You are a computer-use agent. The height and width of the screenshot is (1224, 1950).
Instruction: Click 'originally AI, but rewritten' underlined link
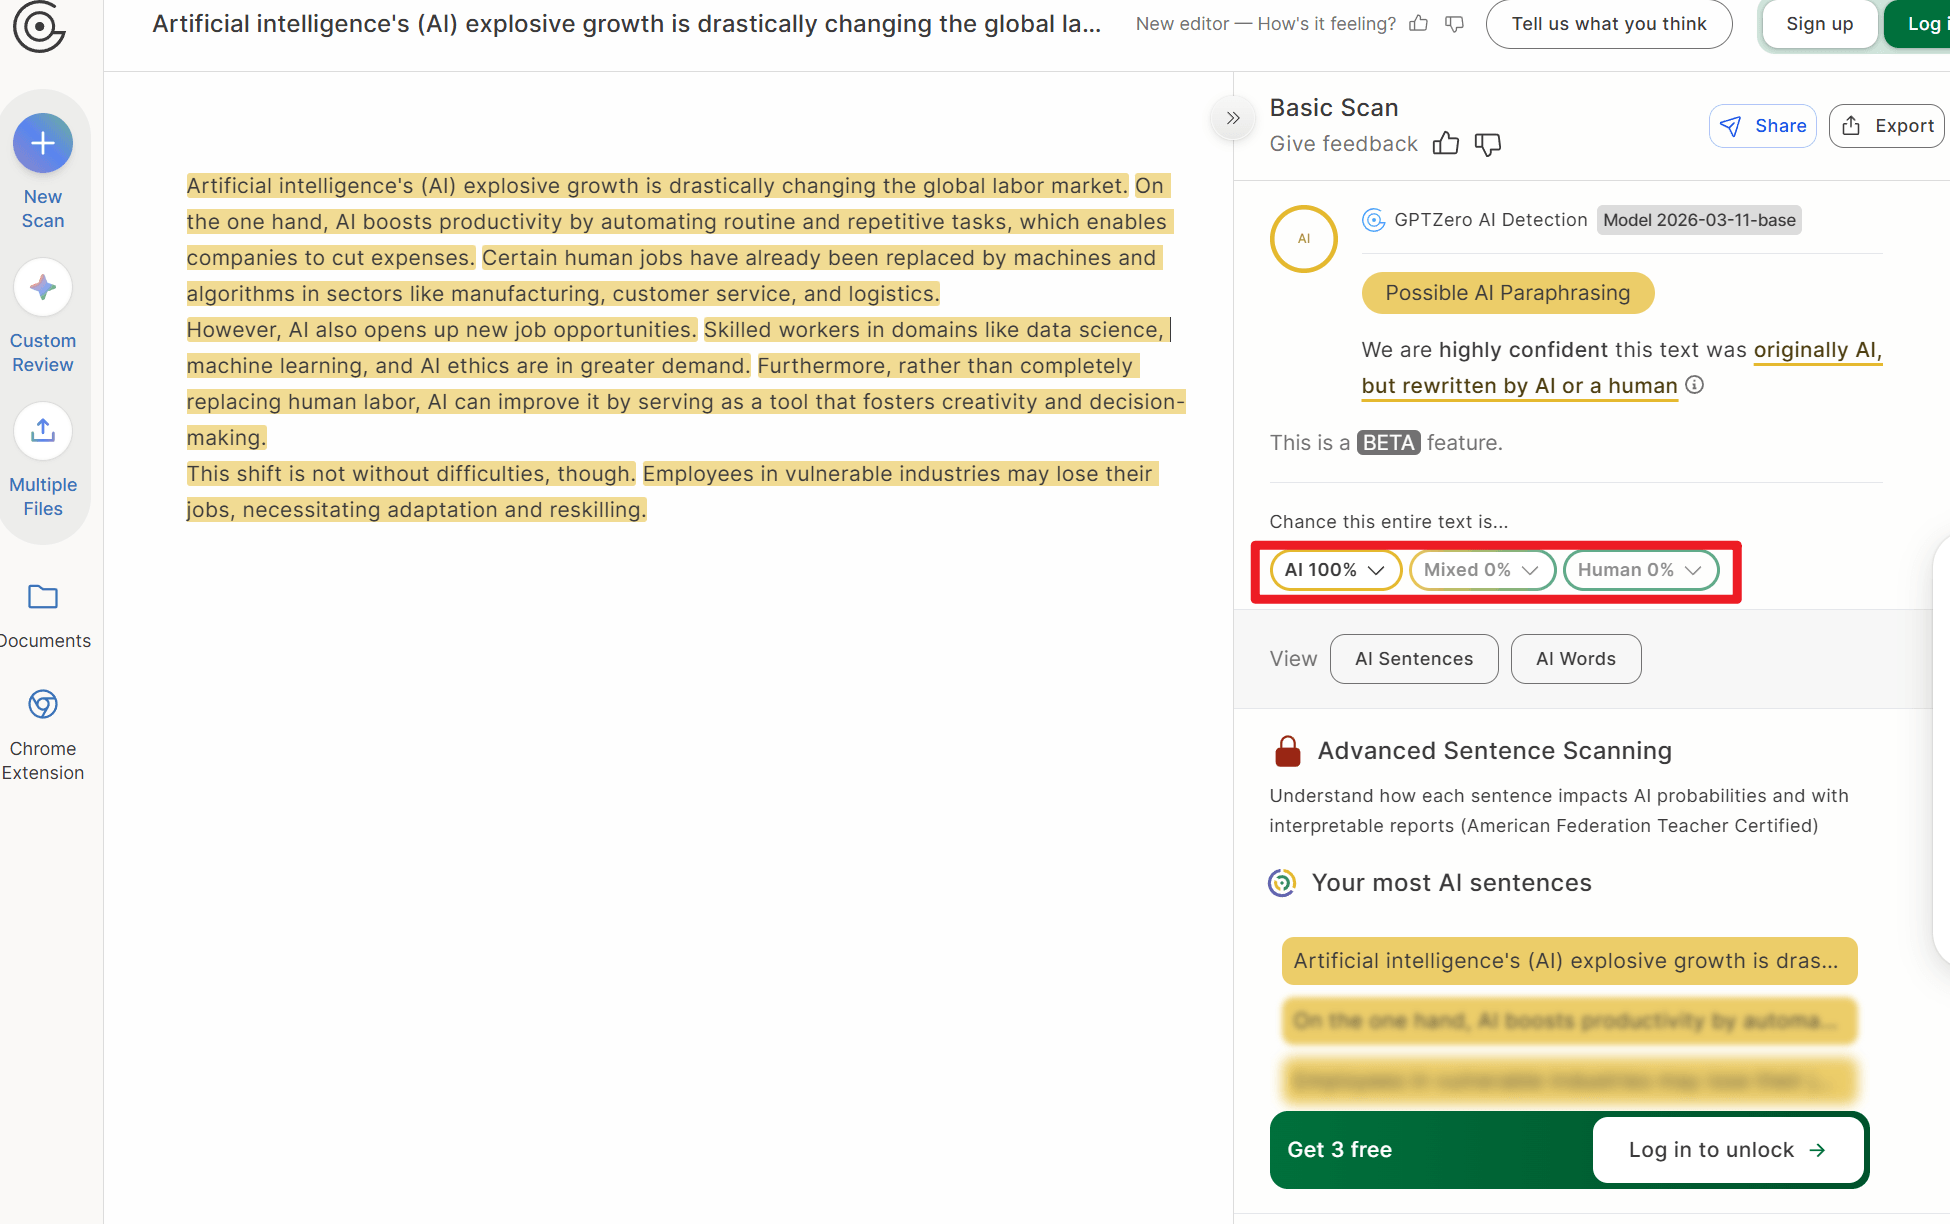pyautogui.click(x=1621, y=368)
